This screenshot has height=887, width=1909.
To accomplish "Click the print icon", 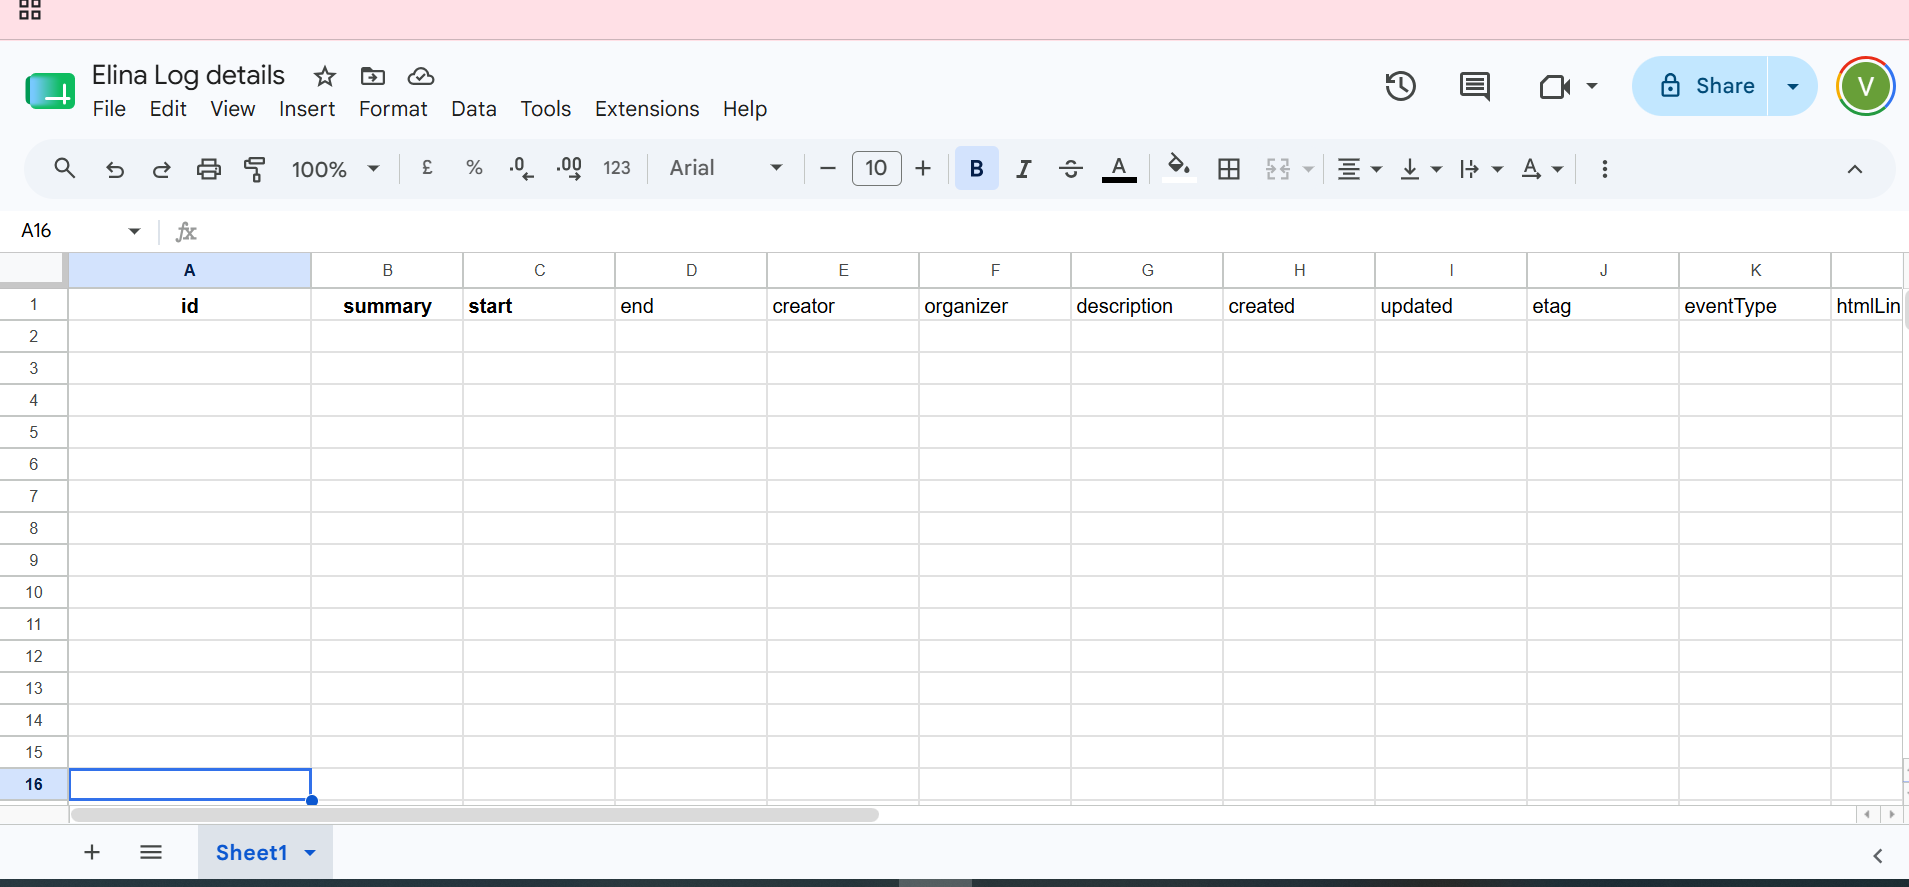I will pos(208,169).
